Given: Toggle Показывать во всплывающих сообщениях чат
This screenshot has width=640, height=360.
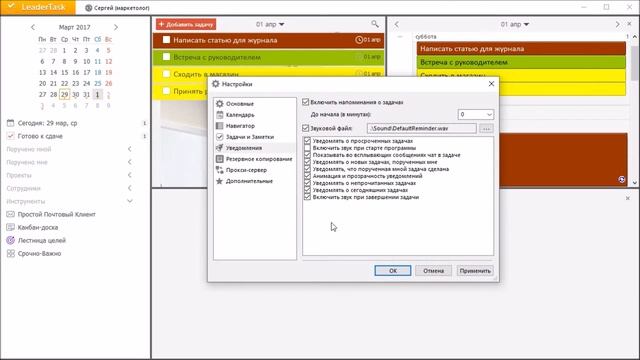Looking at the screenshot, I should pyautogui.click(x=307, y=155).
